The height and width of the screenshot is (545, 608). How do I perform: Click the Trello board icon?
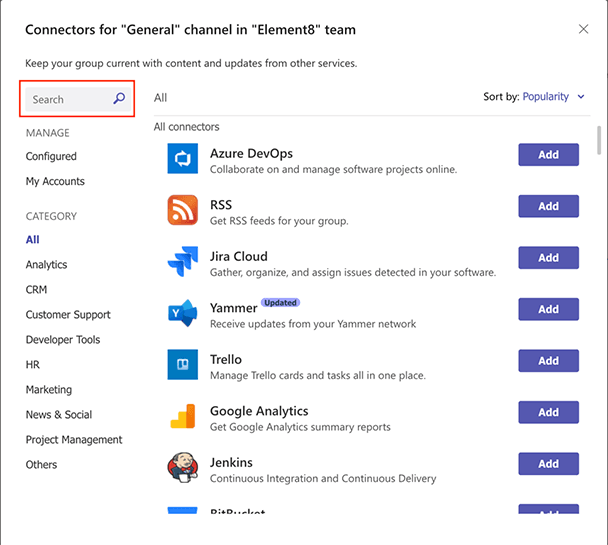click(183, 365)
